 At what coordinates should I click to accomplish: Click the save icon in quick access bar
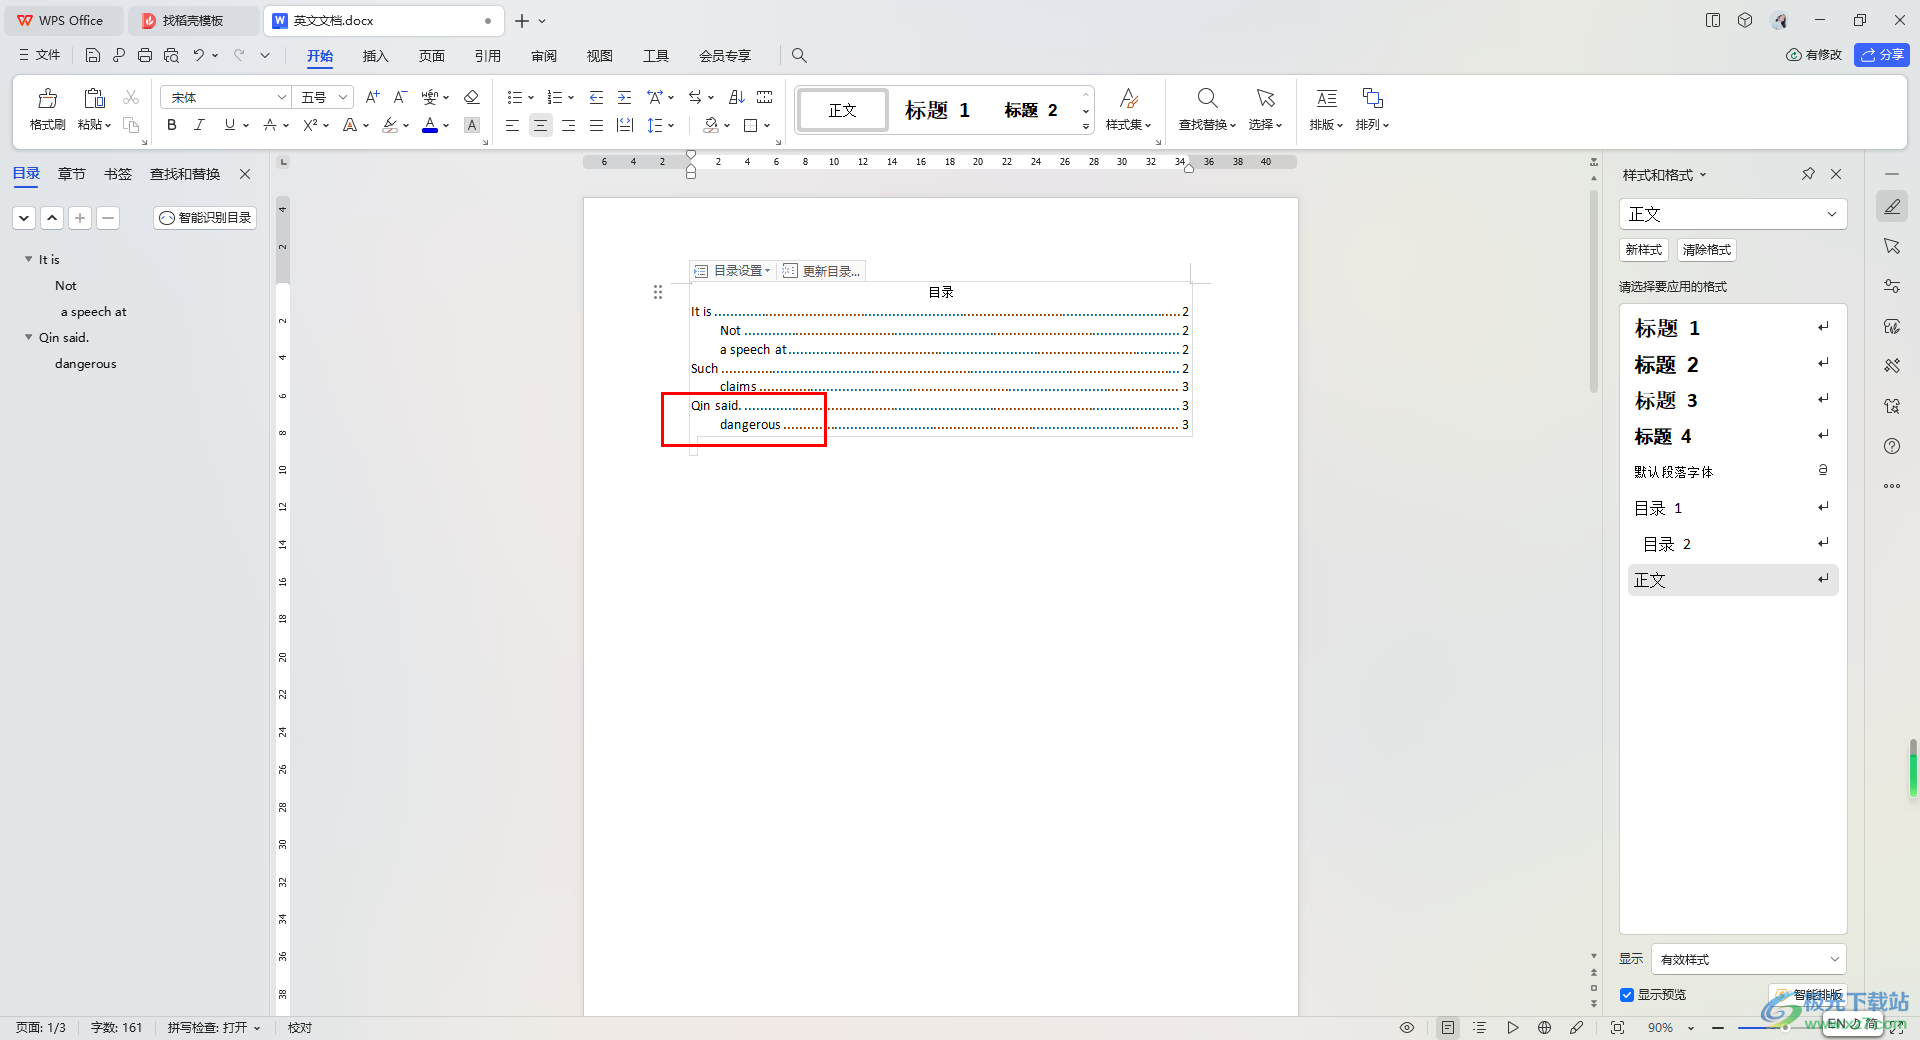(93, 55)
